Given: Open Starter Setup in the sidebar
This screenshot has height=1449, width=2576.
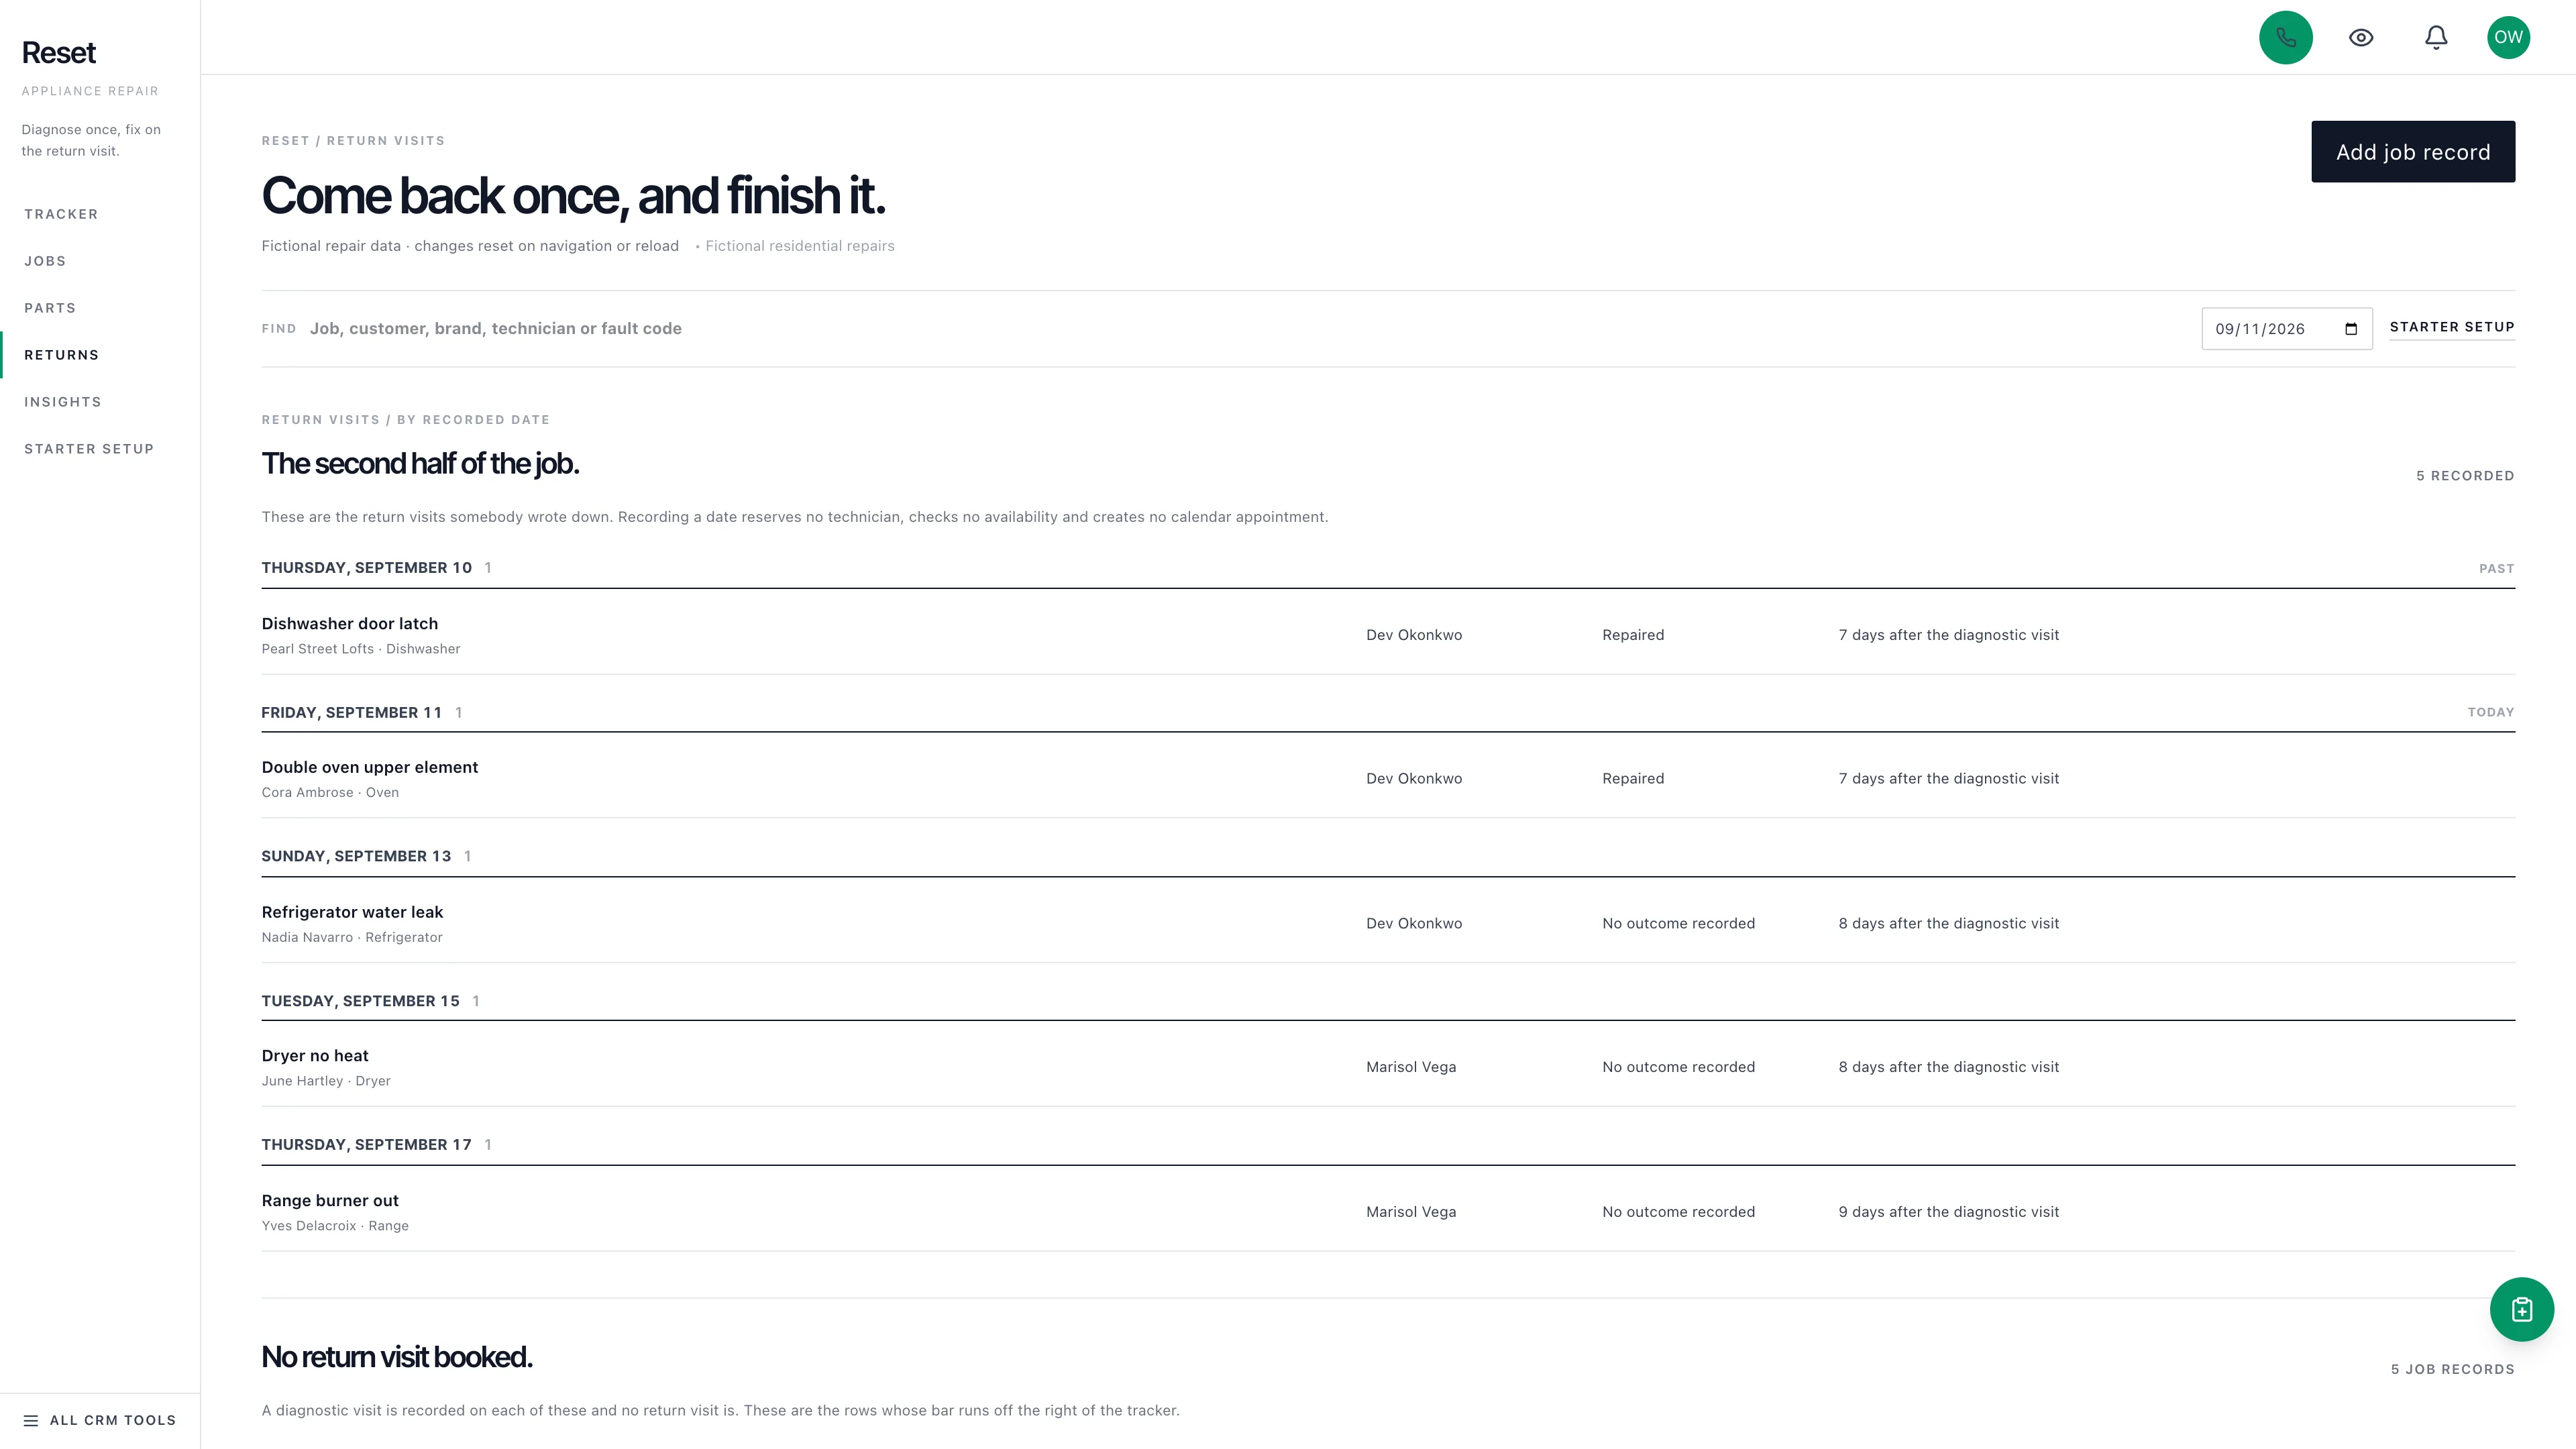Looking at the screenshot, I should pos(89,449).
